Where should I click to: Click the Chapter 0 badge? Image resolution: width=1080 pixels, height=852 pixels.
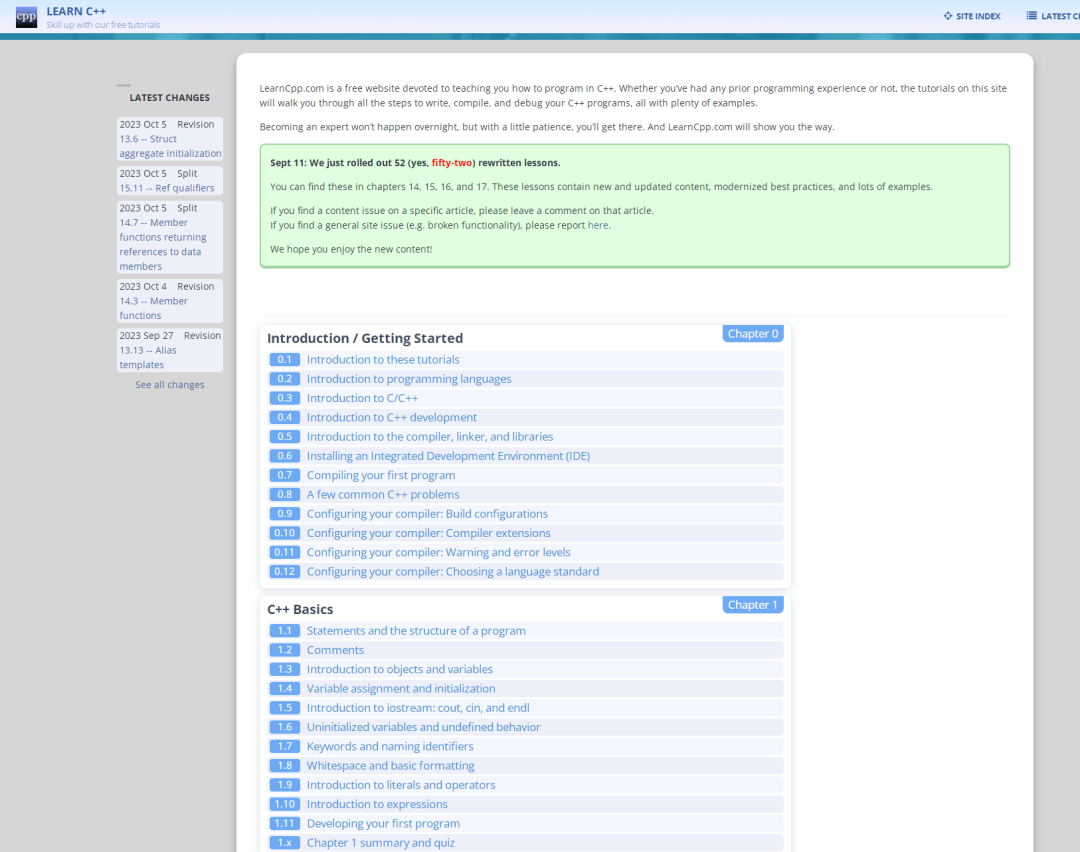pos(753,333)
